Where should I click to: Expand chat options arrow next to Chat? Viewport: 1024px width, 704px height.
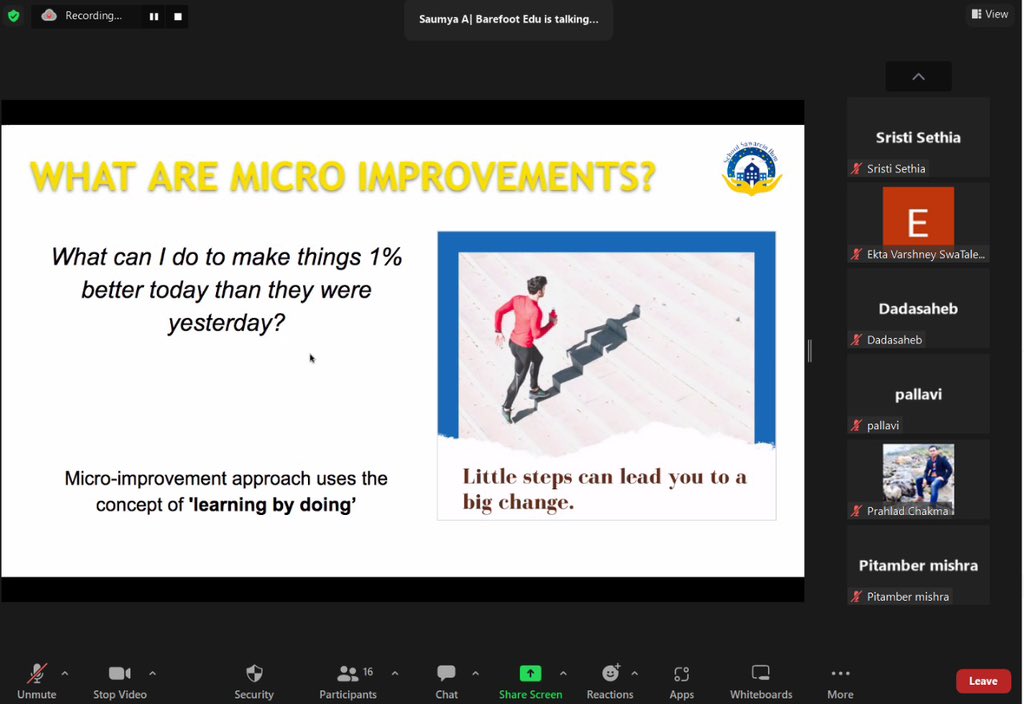click(x=475, y=673)
